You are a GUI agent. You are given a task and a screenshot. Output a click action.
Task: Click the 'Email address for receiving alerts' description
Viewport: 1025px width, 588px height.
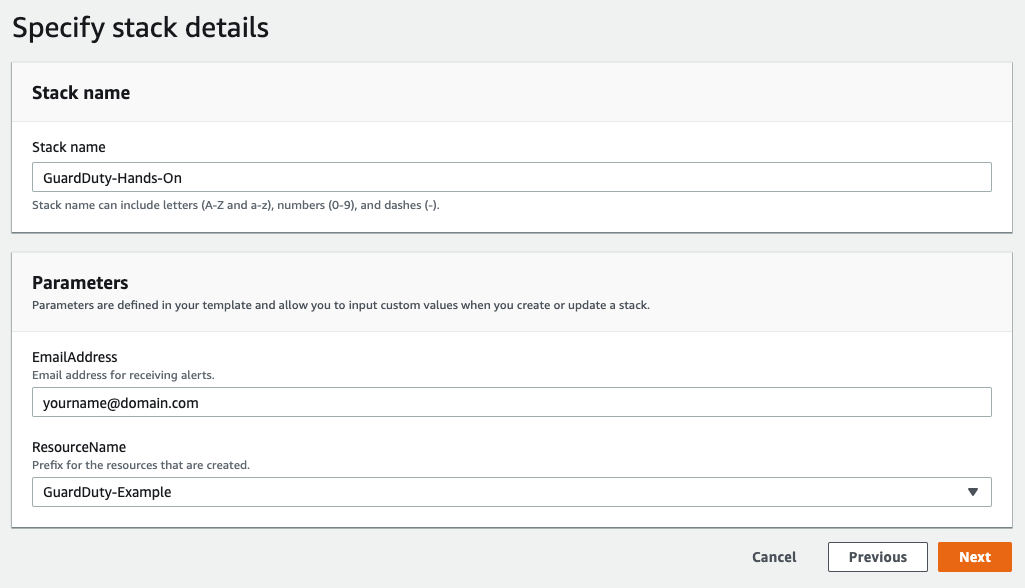point(124,375)
